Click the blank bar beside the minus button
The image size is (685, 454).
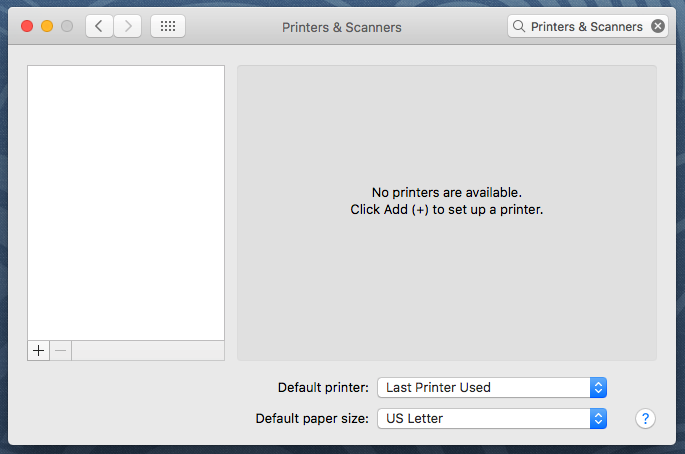click(x=148, y=351)
